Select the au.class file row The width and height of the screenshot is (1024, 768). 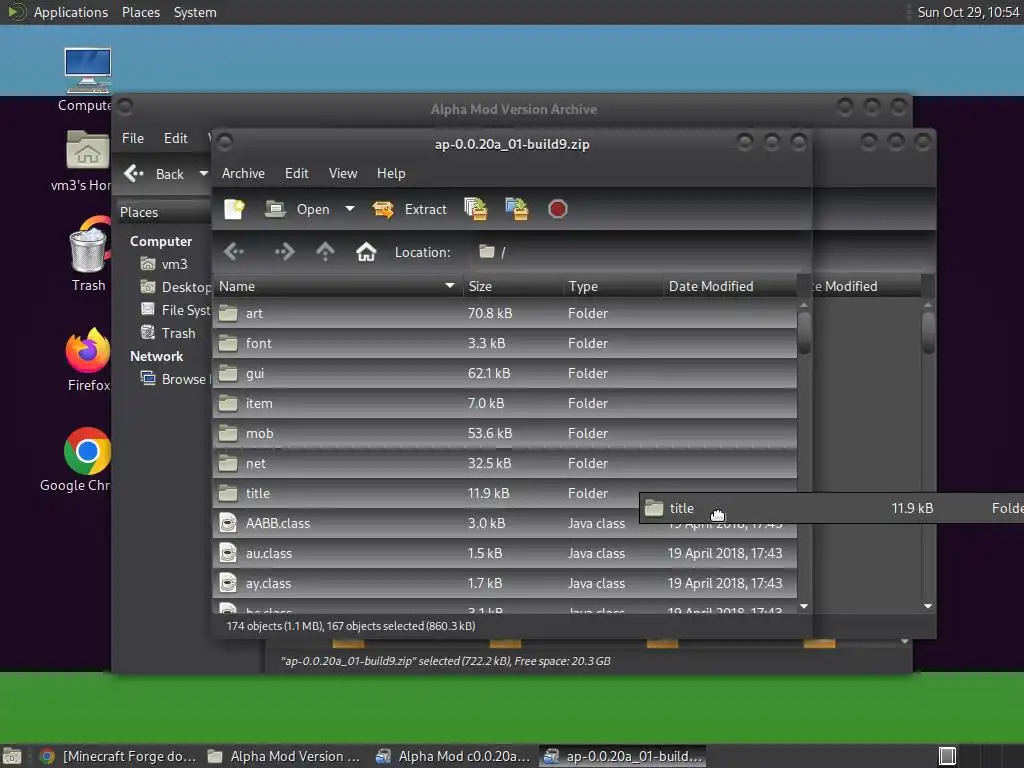[504, 554]
